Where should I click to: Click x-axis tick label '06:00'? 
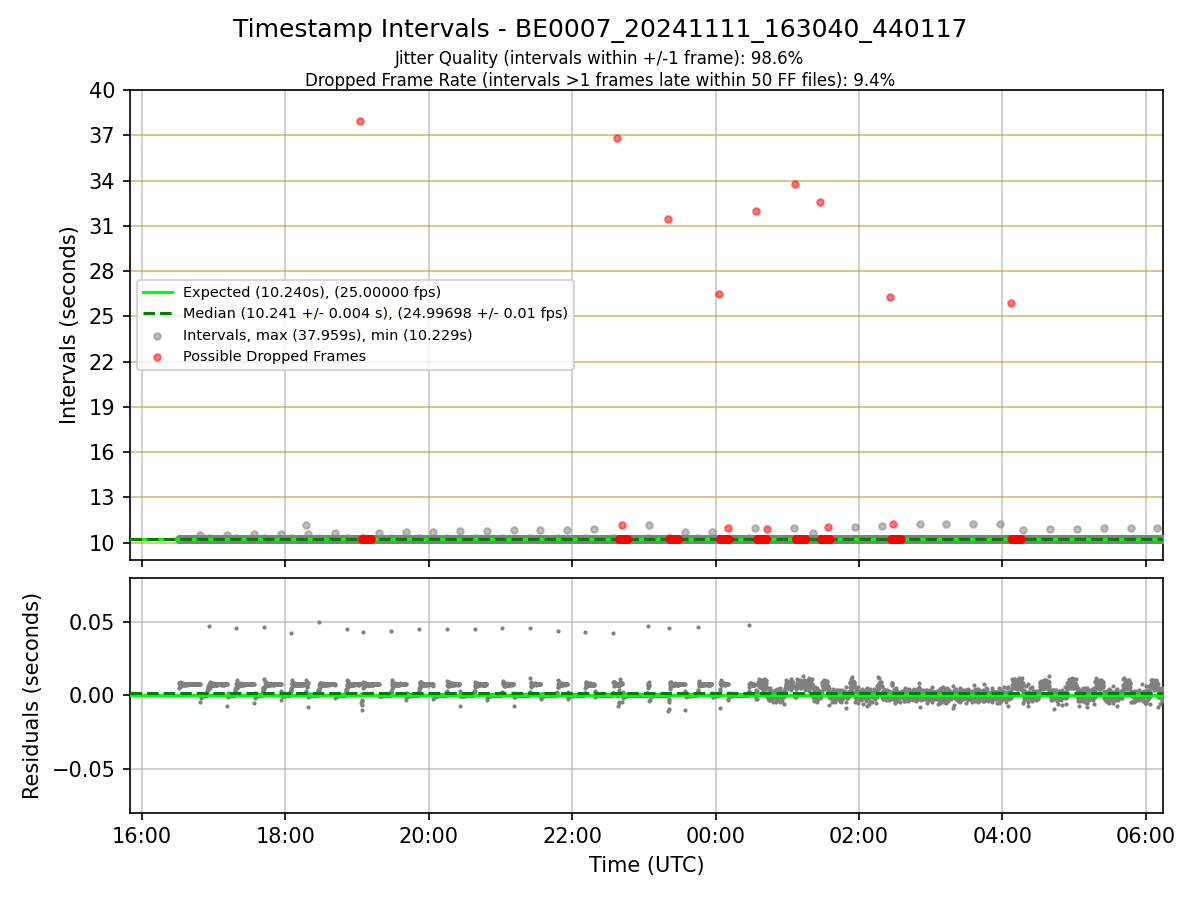tap(1146, 835)
